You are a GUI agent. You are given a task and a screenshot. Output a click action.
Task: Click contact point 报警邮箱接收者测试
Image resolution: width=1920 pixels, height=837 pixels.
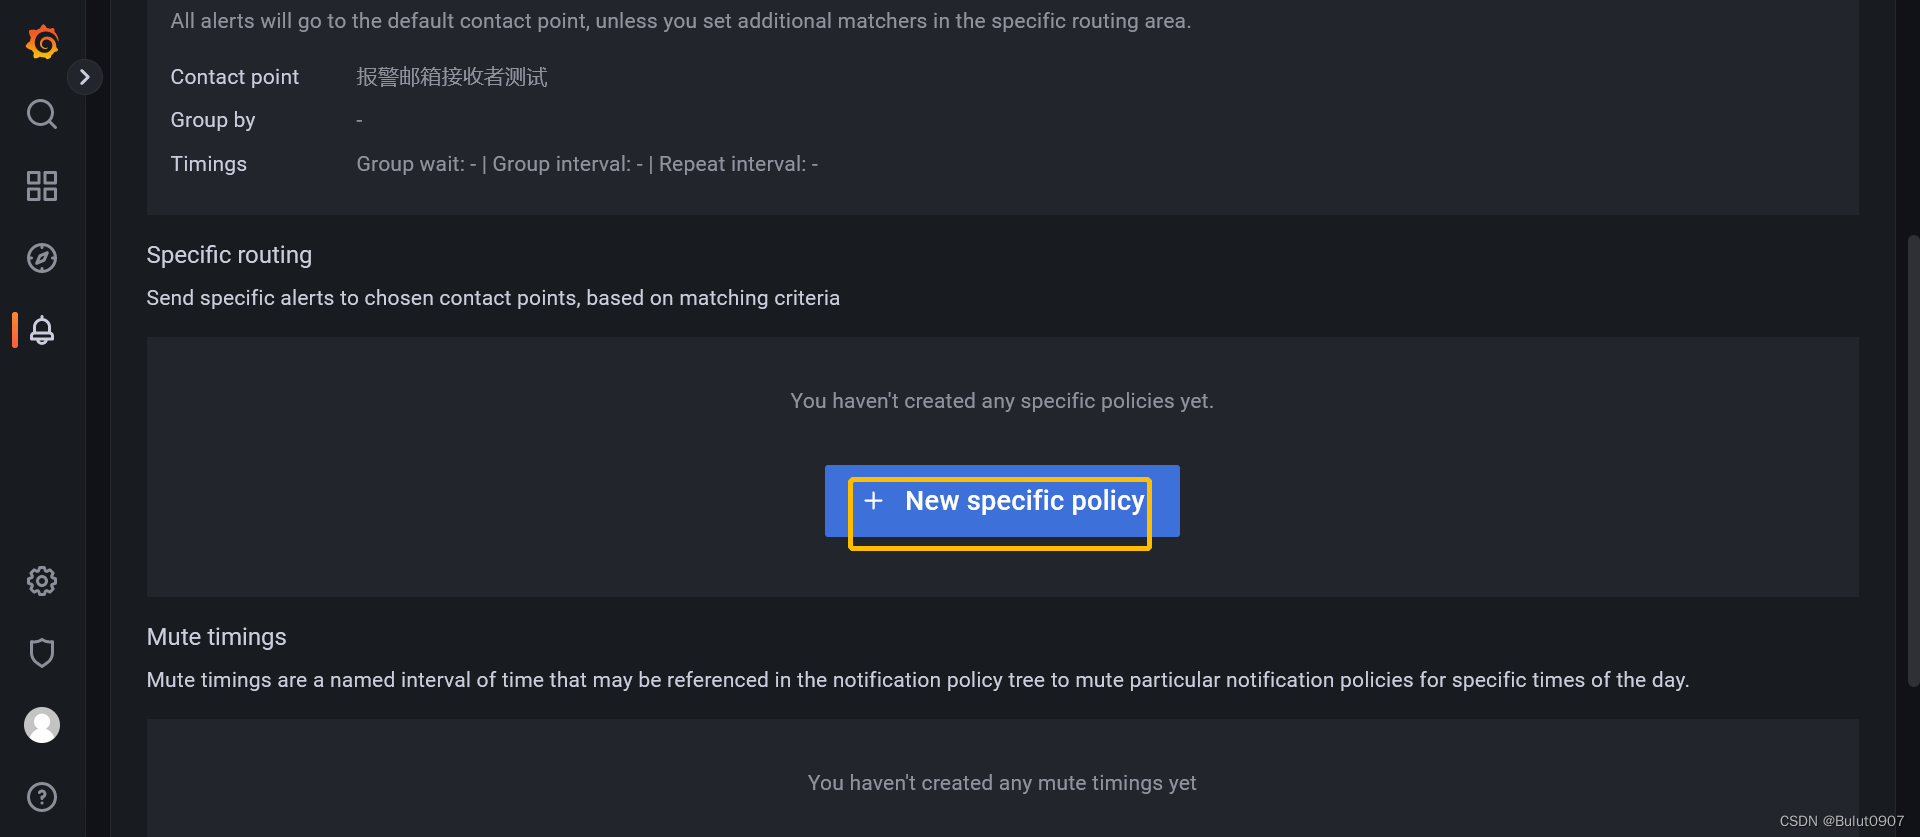point(451,76)
